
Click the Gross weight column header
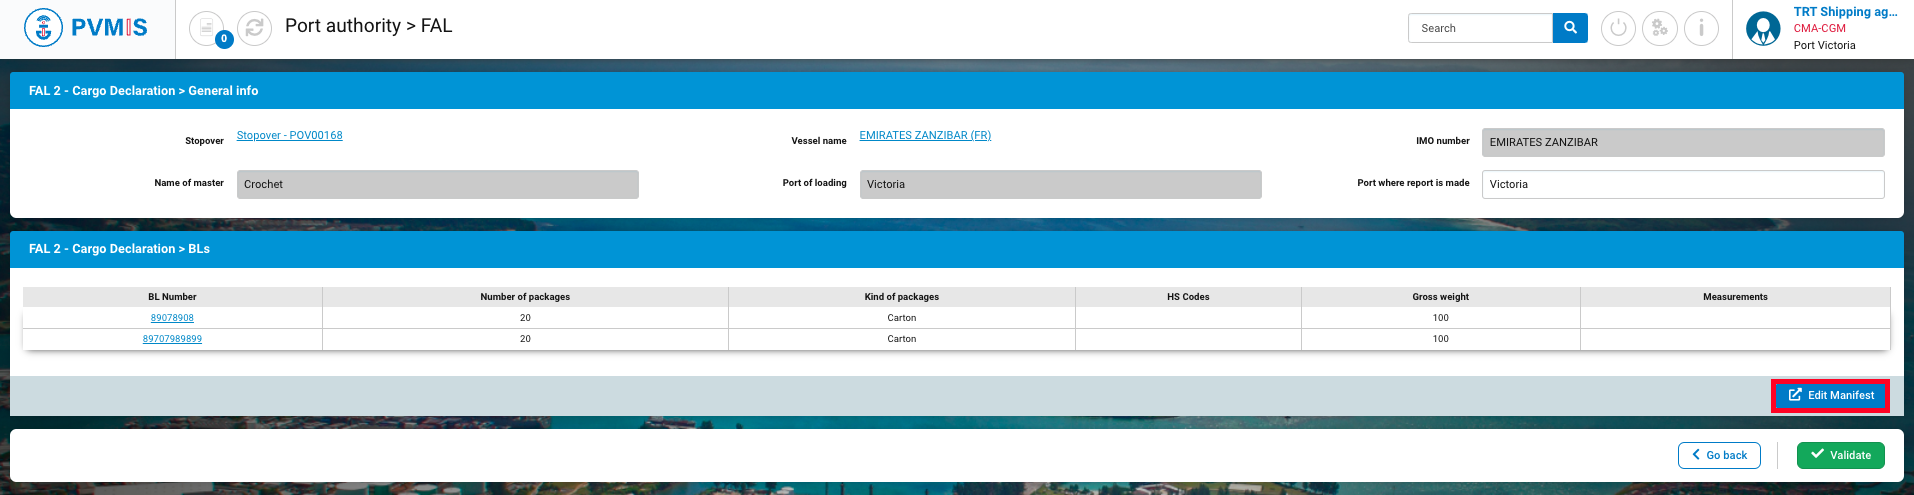(x=1440, y=297)
